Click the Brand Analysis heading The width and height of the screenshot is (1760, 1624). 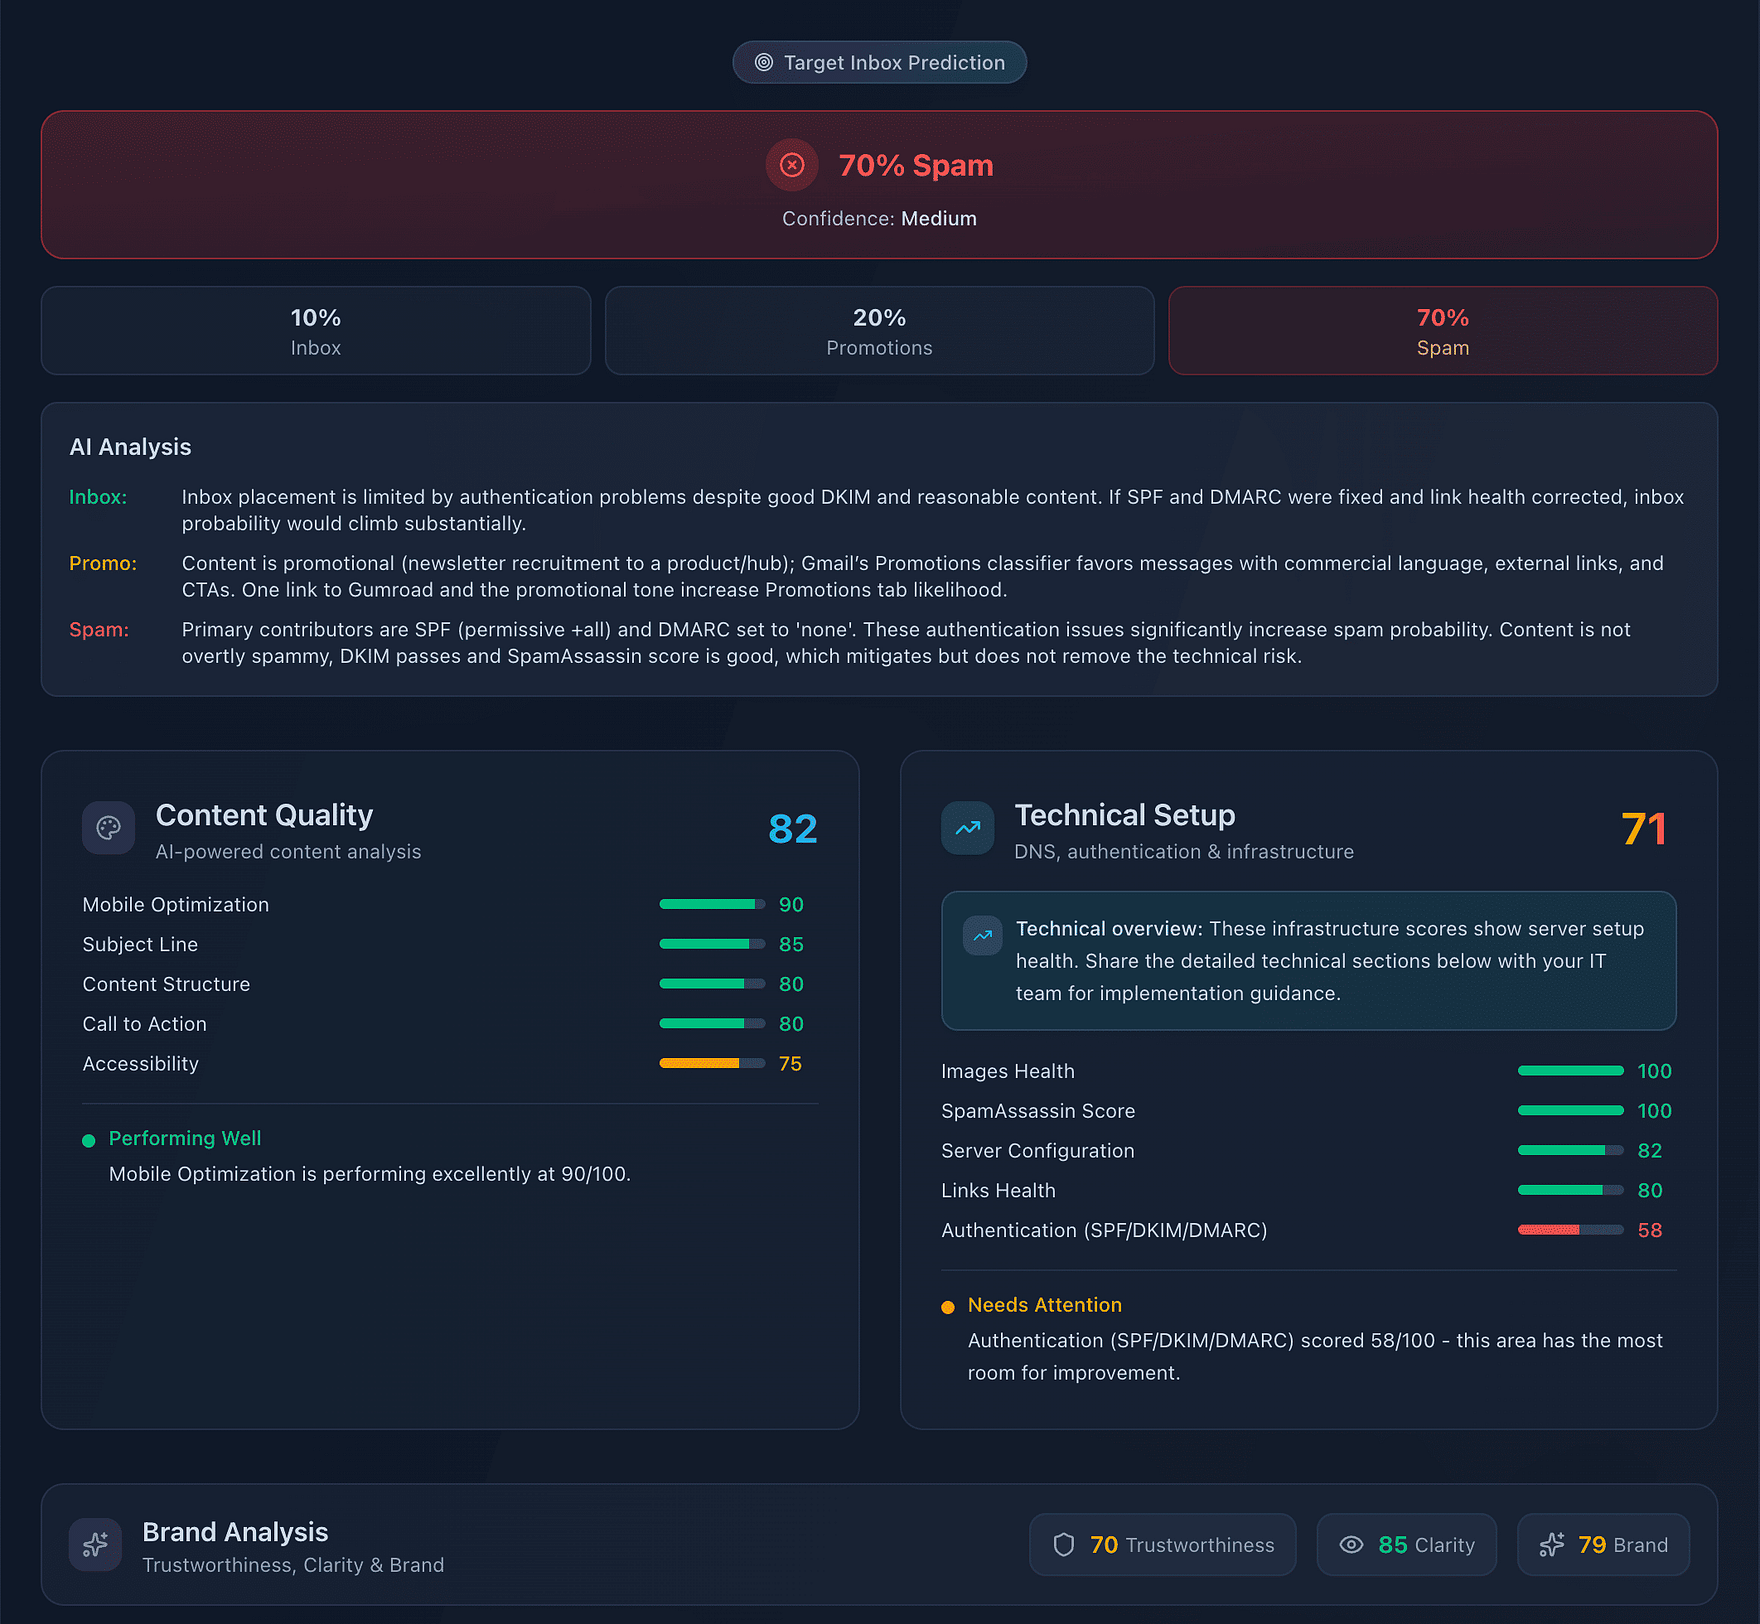235,1532
